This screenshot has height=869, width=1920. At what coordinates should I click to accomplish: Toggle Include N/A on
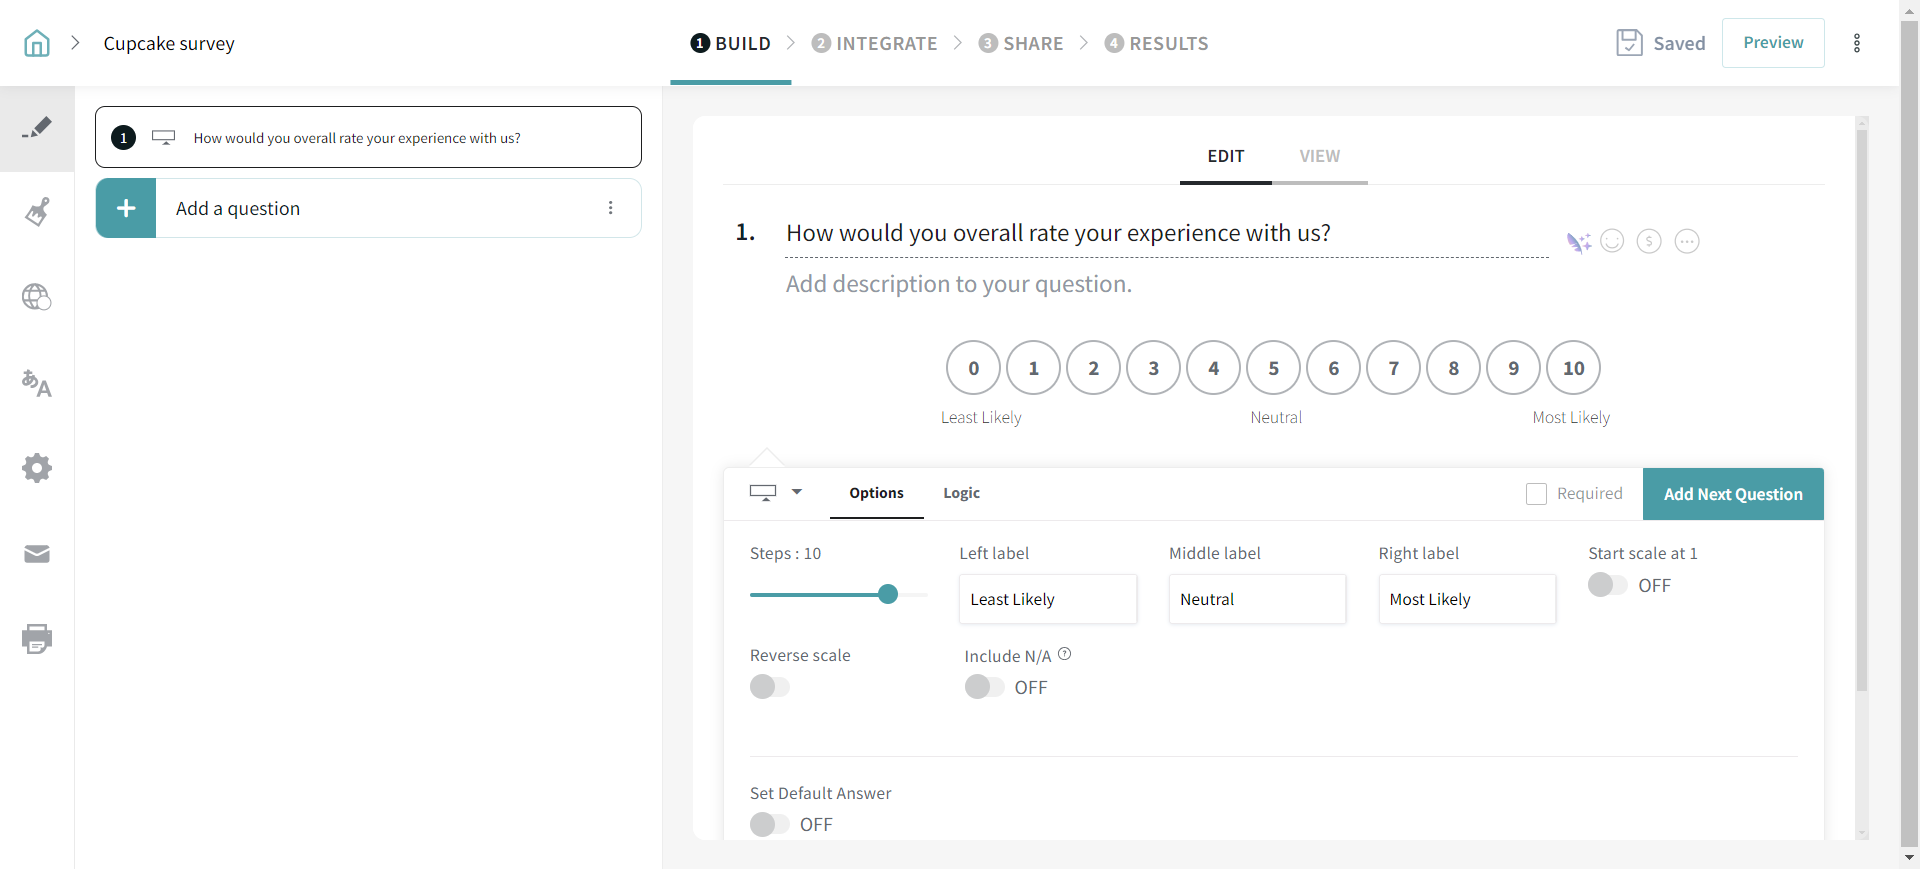pos(983,687)
